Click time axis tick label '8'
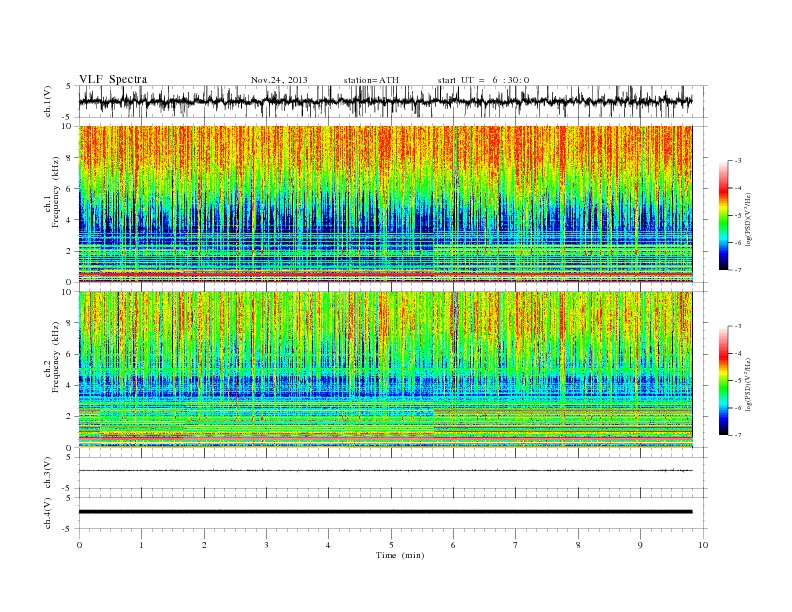The height and width of the screenshot is (612, 792). point(578,545)
